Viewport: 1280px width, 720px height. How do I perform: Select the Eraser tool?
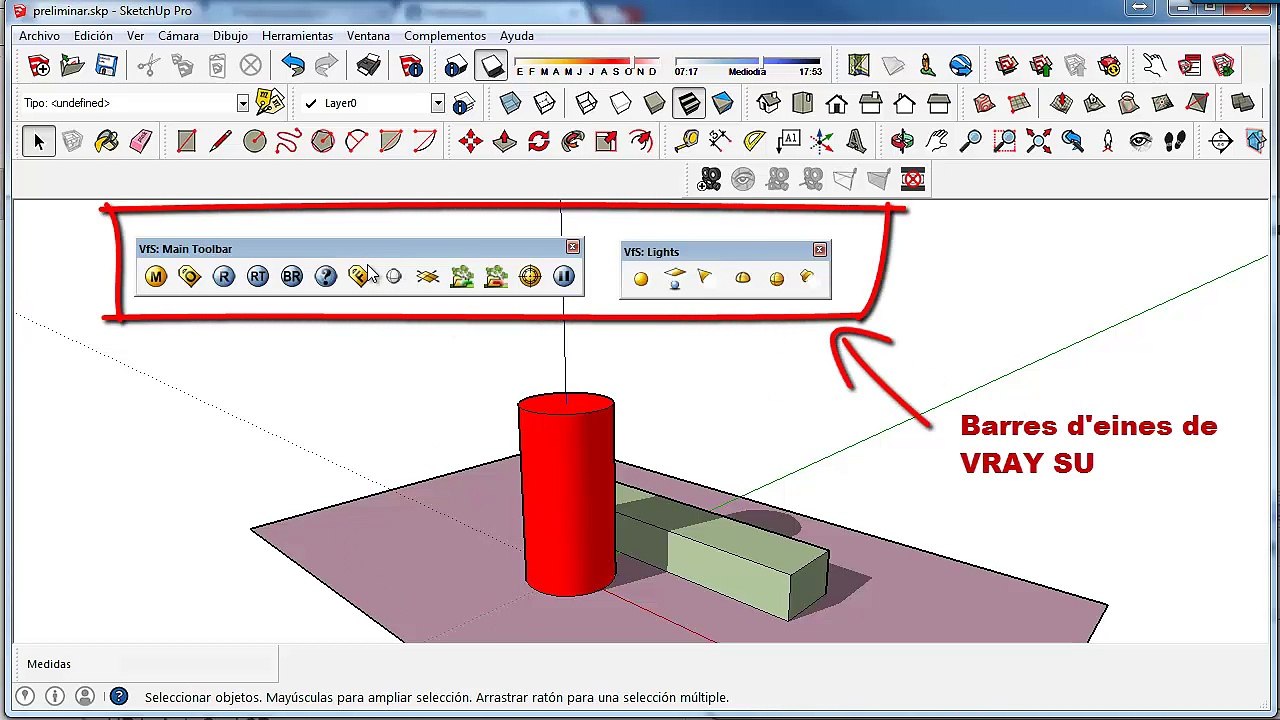(x=140, y=141)
